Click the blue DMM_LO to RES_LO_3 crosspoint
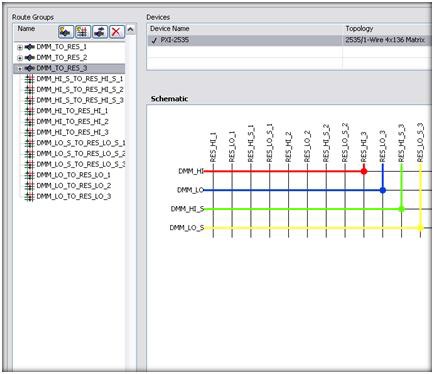The image size is (434, 374). (383, 190)
